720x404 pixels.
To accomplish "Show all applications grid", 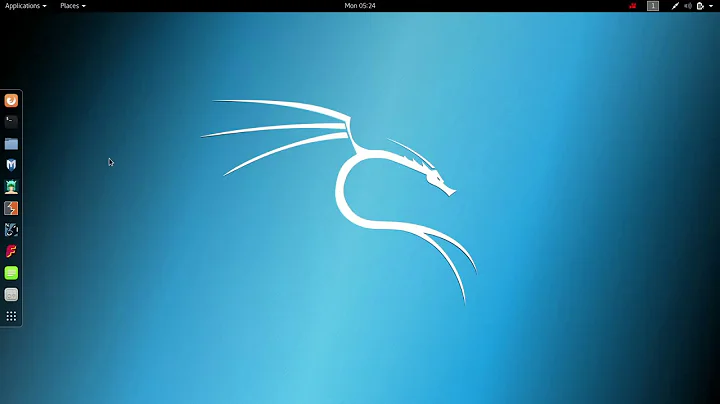I will click(x=11, y=316).
